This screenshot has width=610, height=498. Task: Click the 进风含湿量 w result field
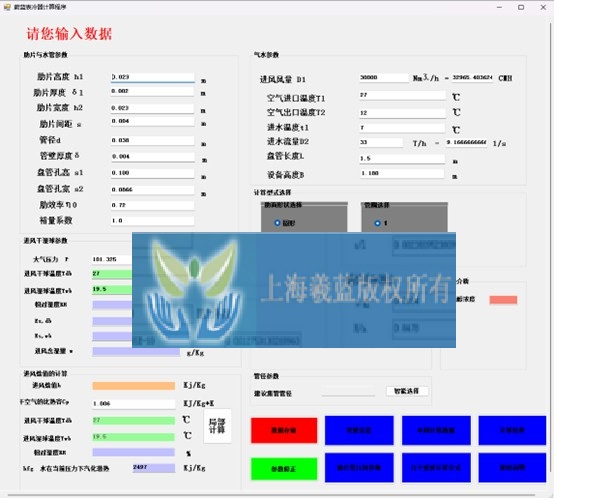point(136,352)
